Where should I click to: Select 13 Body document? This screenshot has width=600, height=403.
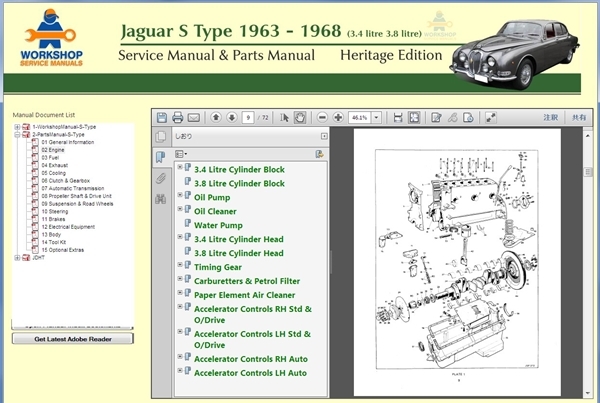click(51, 235)
